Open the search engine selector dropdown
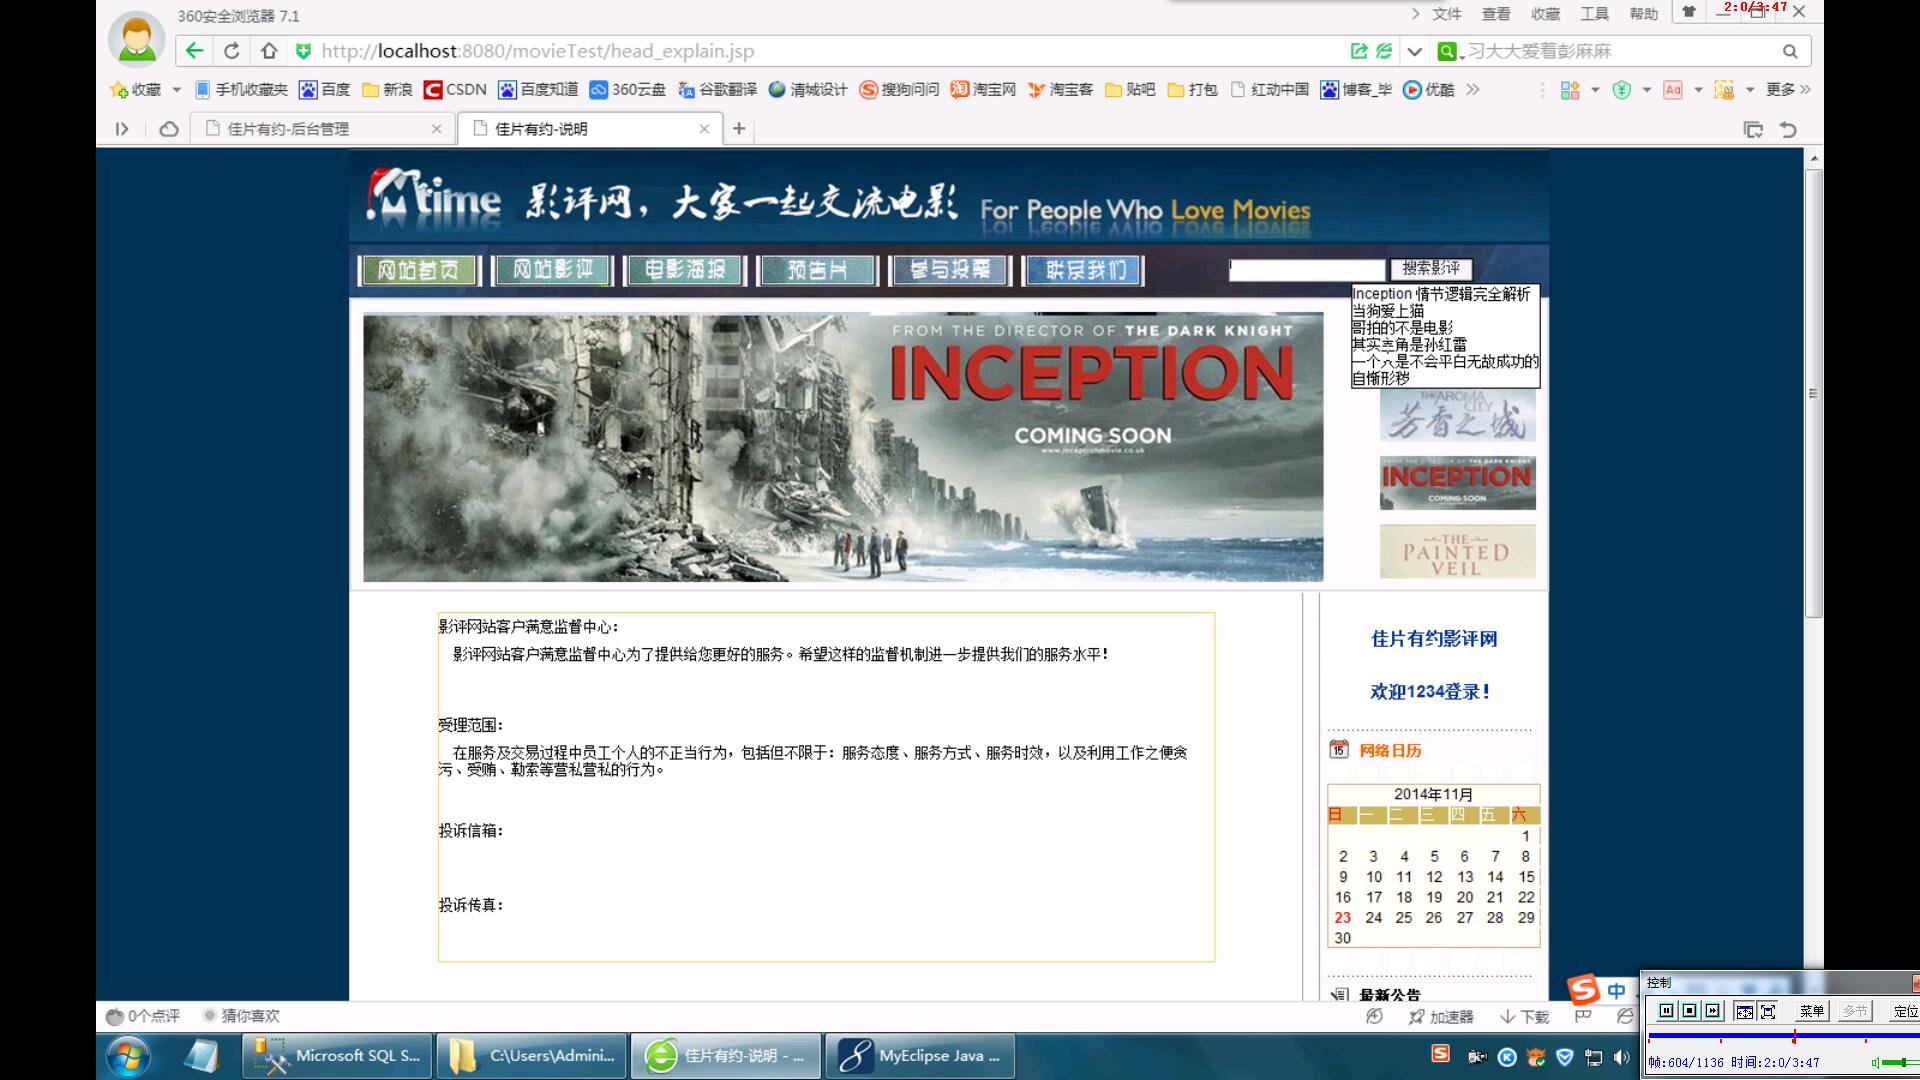Screen dimensions: 1920x1080 pos(1449,51)
